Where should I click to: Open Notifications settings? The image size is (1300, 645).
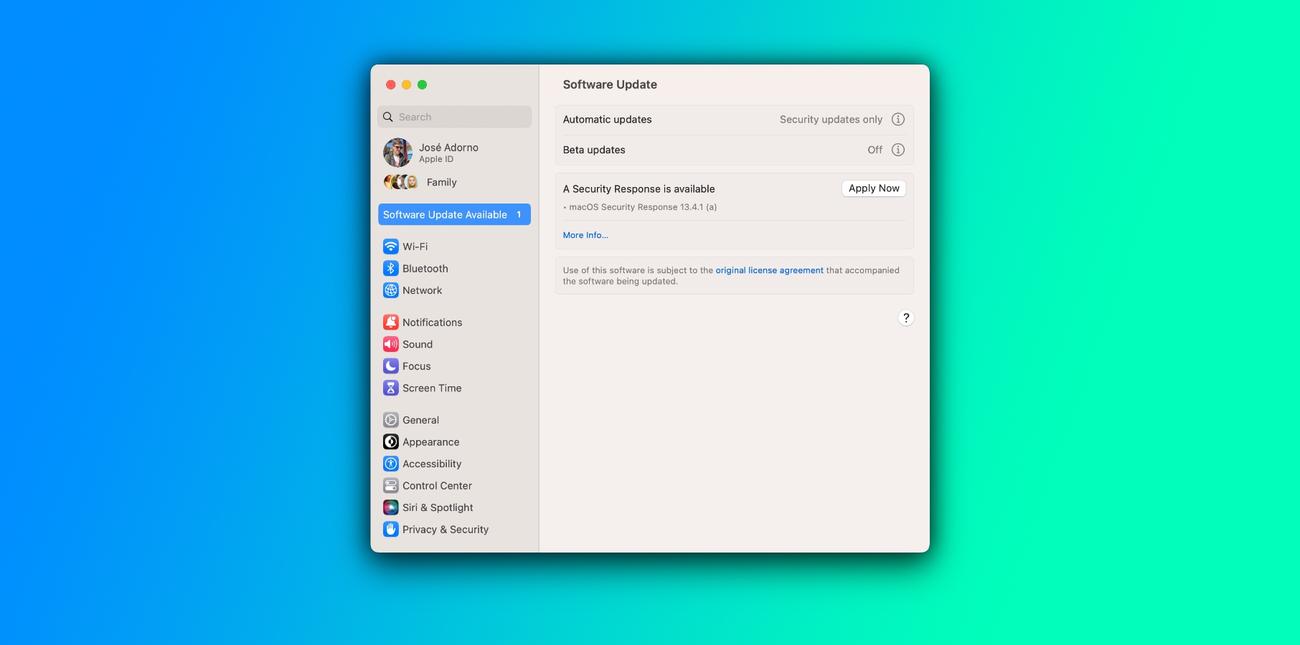click(432, 321)
